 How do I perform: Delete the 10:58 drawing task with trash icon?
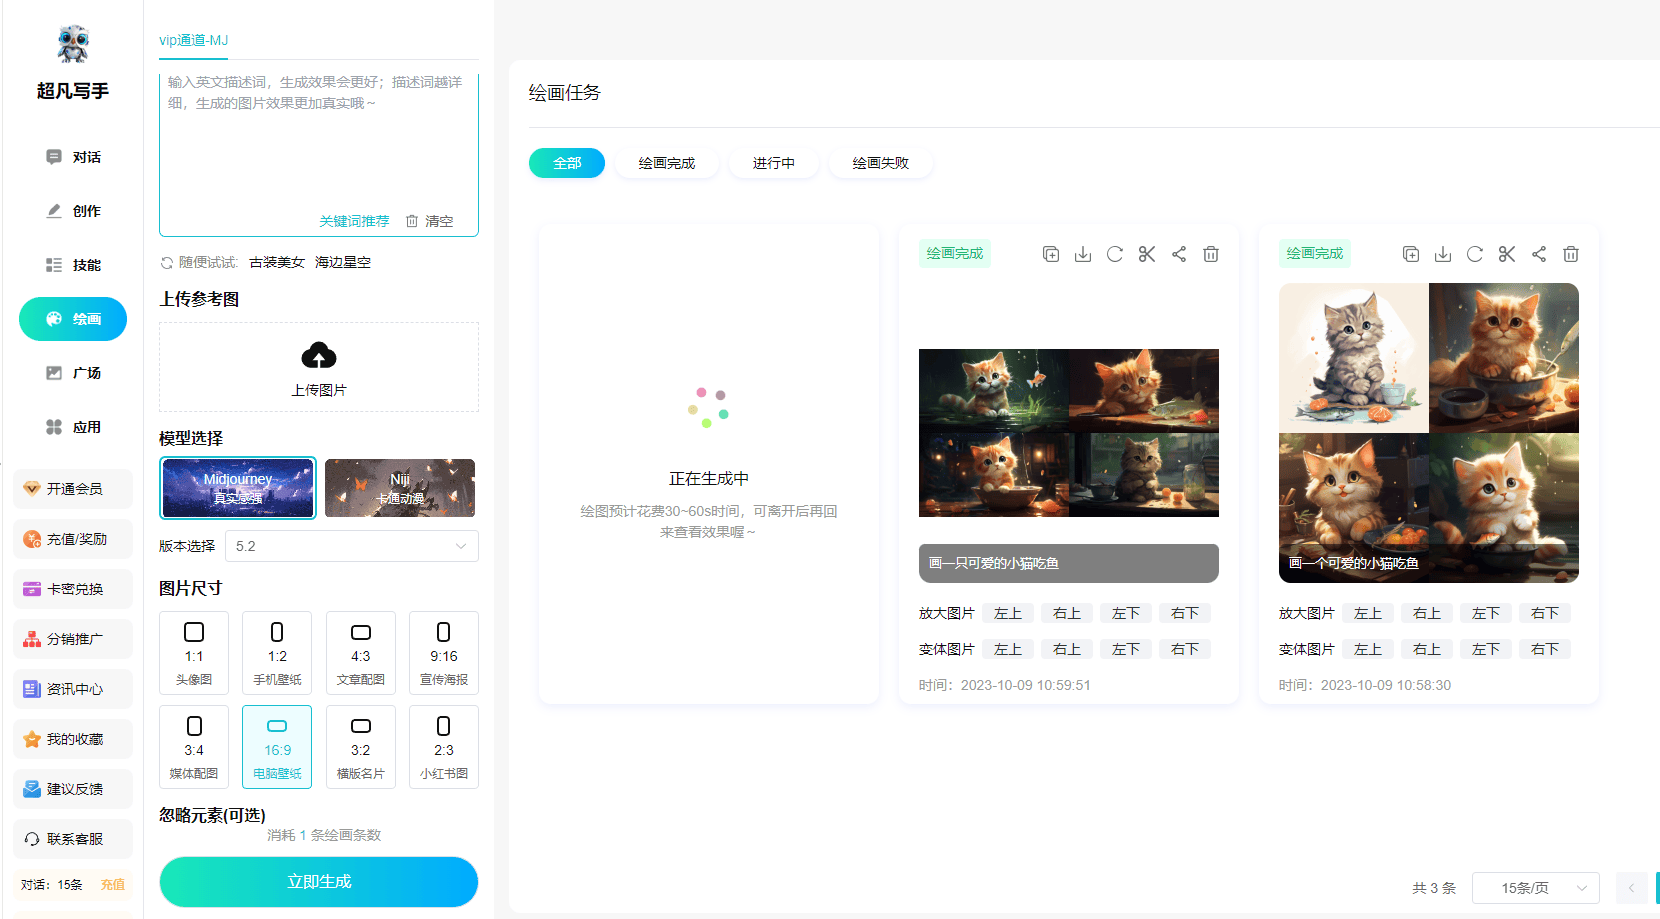tap(1571, 254)
